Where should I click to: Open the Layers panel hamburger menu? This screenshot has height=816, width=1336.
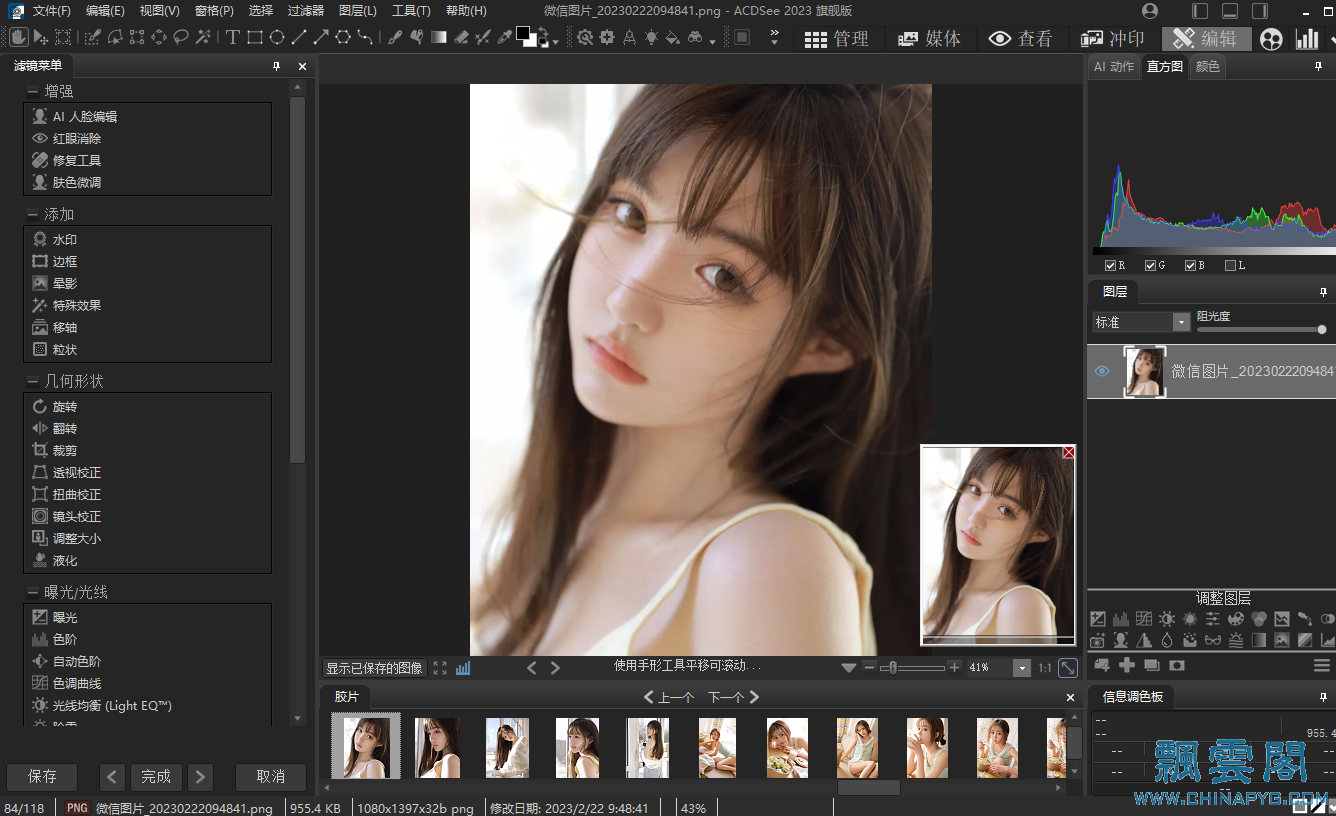click(1322, 665)
